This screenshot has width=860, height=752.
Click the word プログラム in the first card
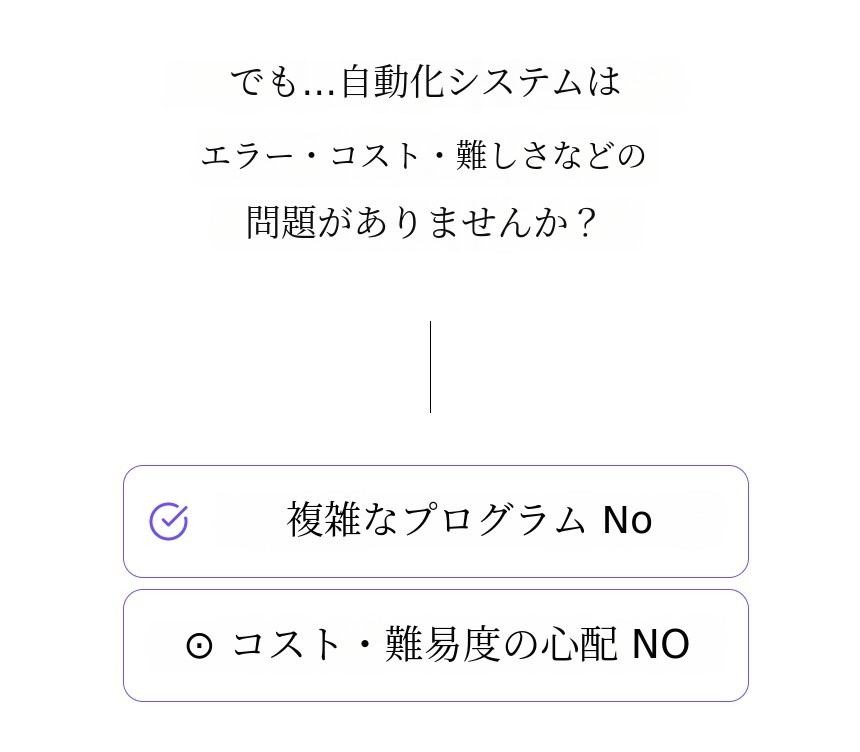(x=495, y=521)
